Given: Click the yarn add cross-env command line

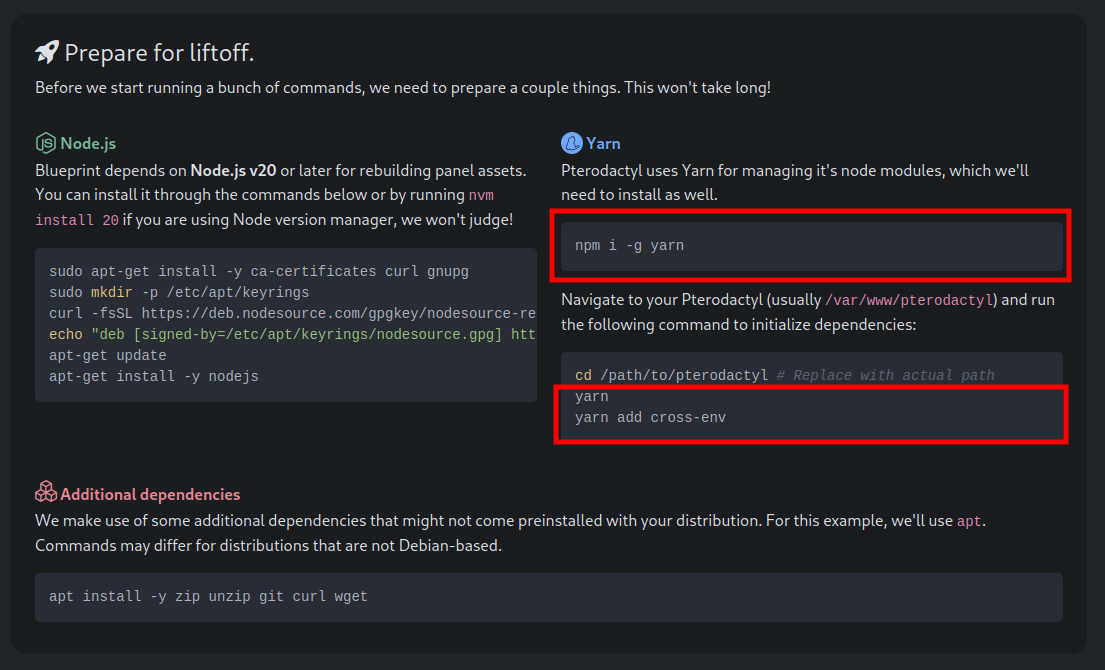Looking at the screenshot, I should tap(650, 418).
